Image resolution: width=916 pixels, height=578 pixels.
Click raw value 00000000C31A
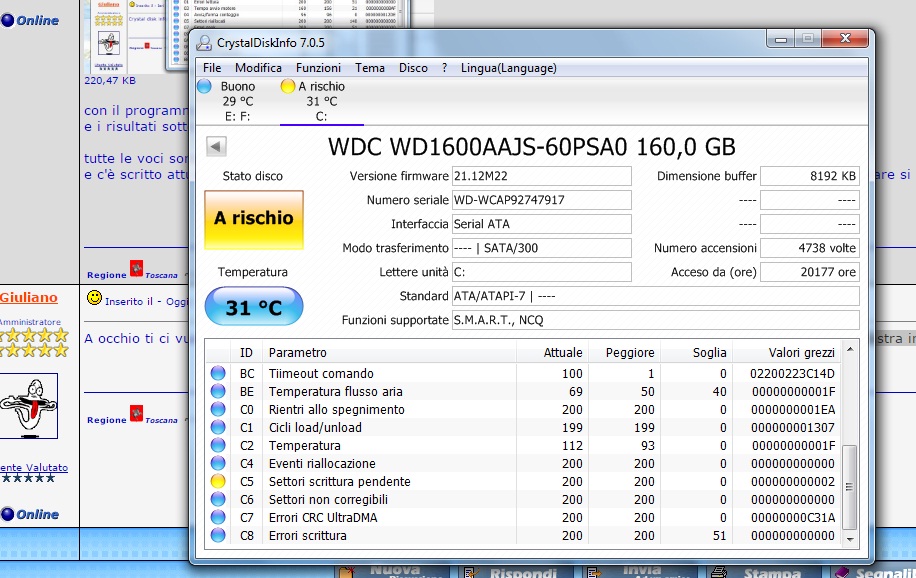click(793, 518)
